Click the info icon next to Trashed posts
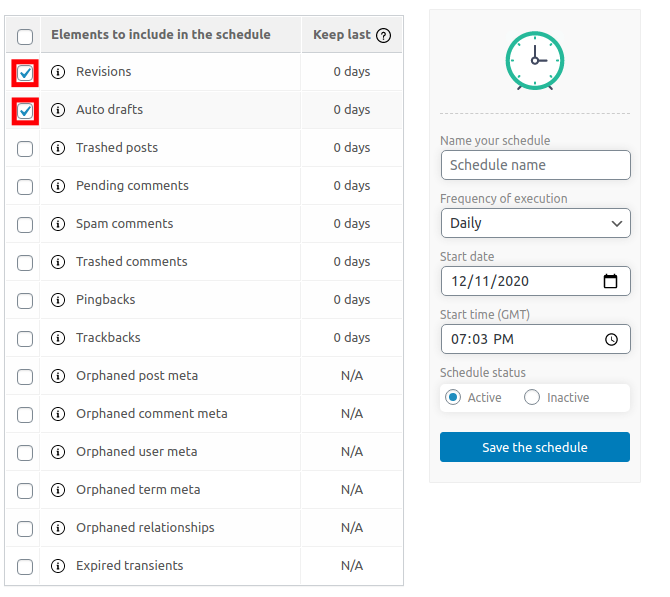The image size is (670, 597). (x=58, y=148)
